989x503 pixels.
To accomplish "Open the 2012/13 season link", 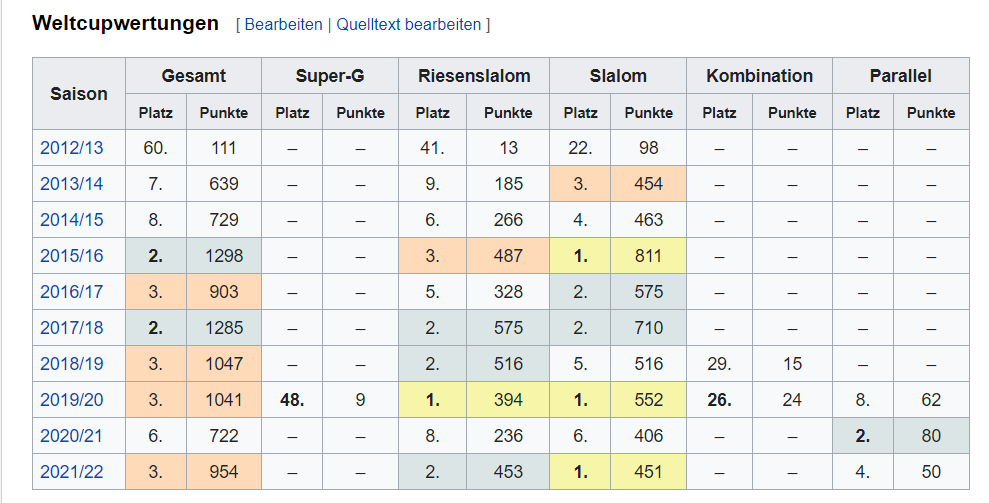I will click(71, 148).
